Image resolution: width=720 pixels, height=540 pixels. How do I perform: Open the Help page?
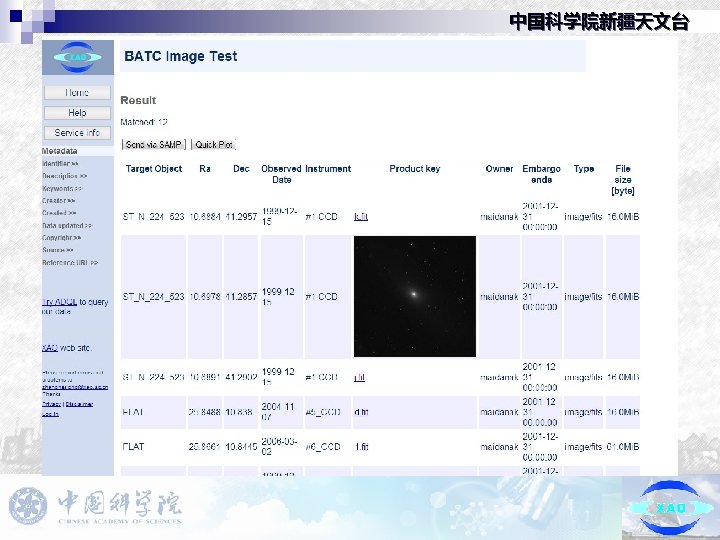(77, 112)
